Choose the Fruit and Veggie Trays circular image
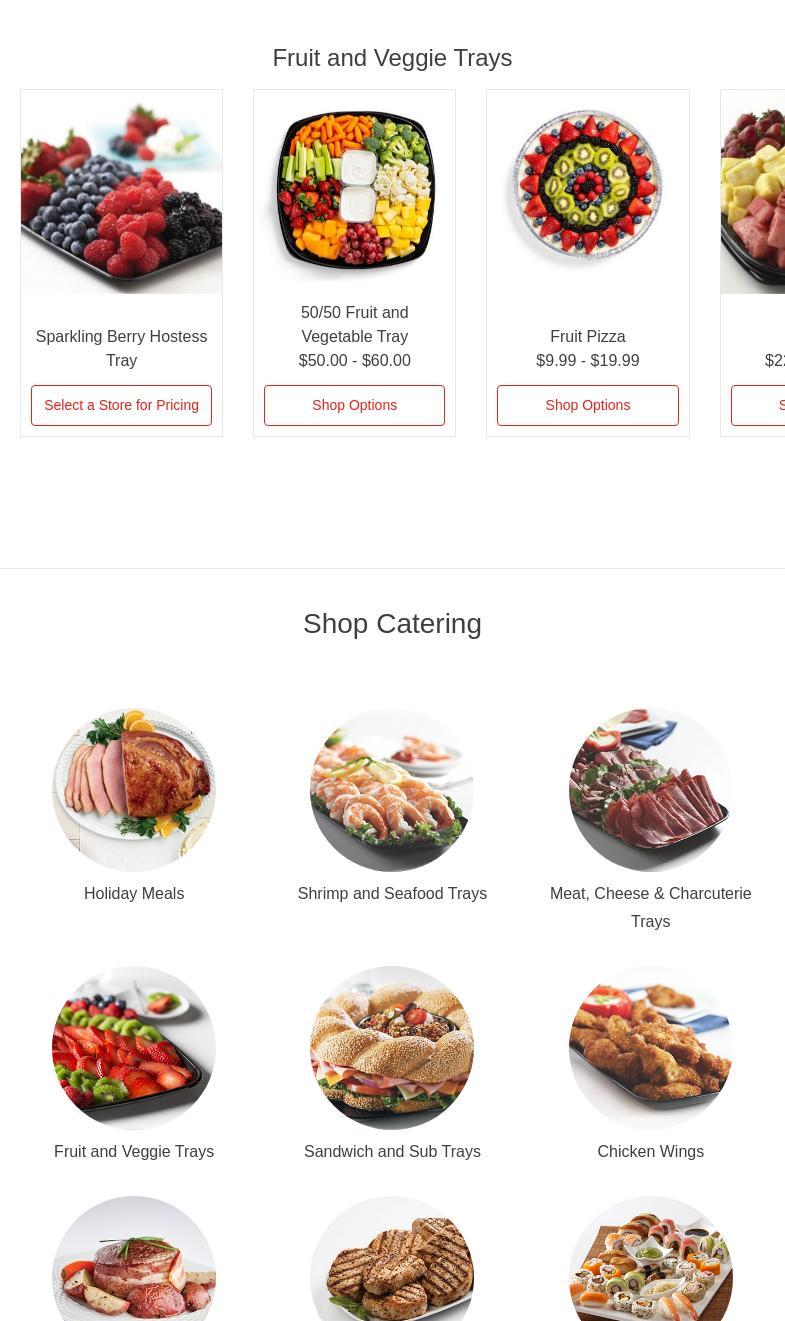This screenshot has width=785, height=1321. tap(134, 1048)
